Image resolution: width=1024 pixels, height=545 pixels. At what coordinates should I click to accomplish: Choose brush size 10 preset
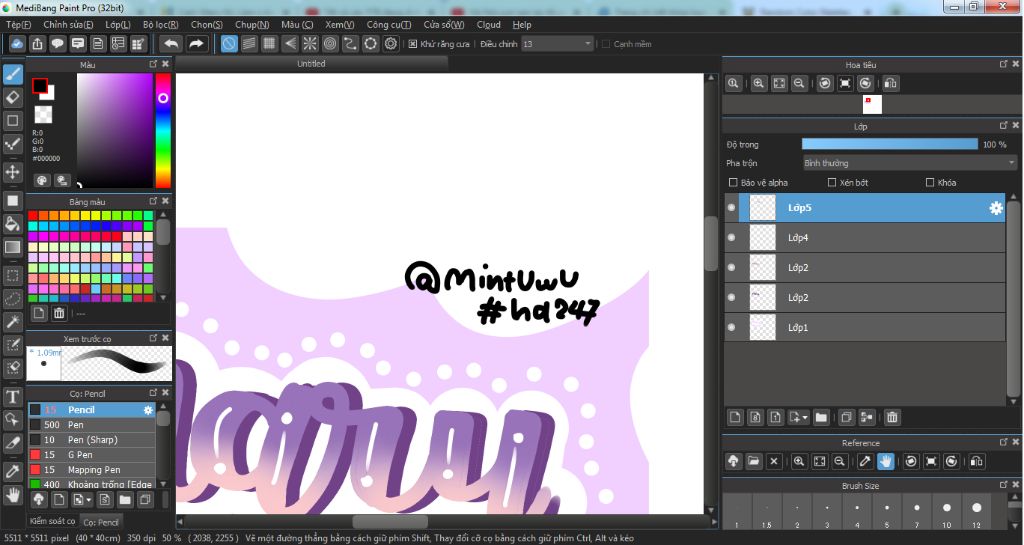946,511
